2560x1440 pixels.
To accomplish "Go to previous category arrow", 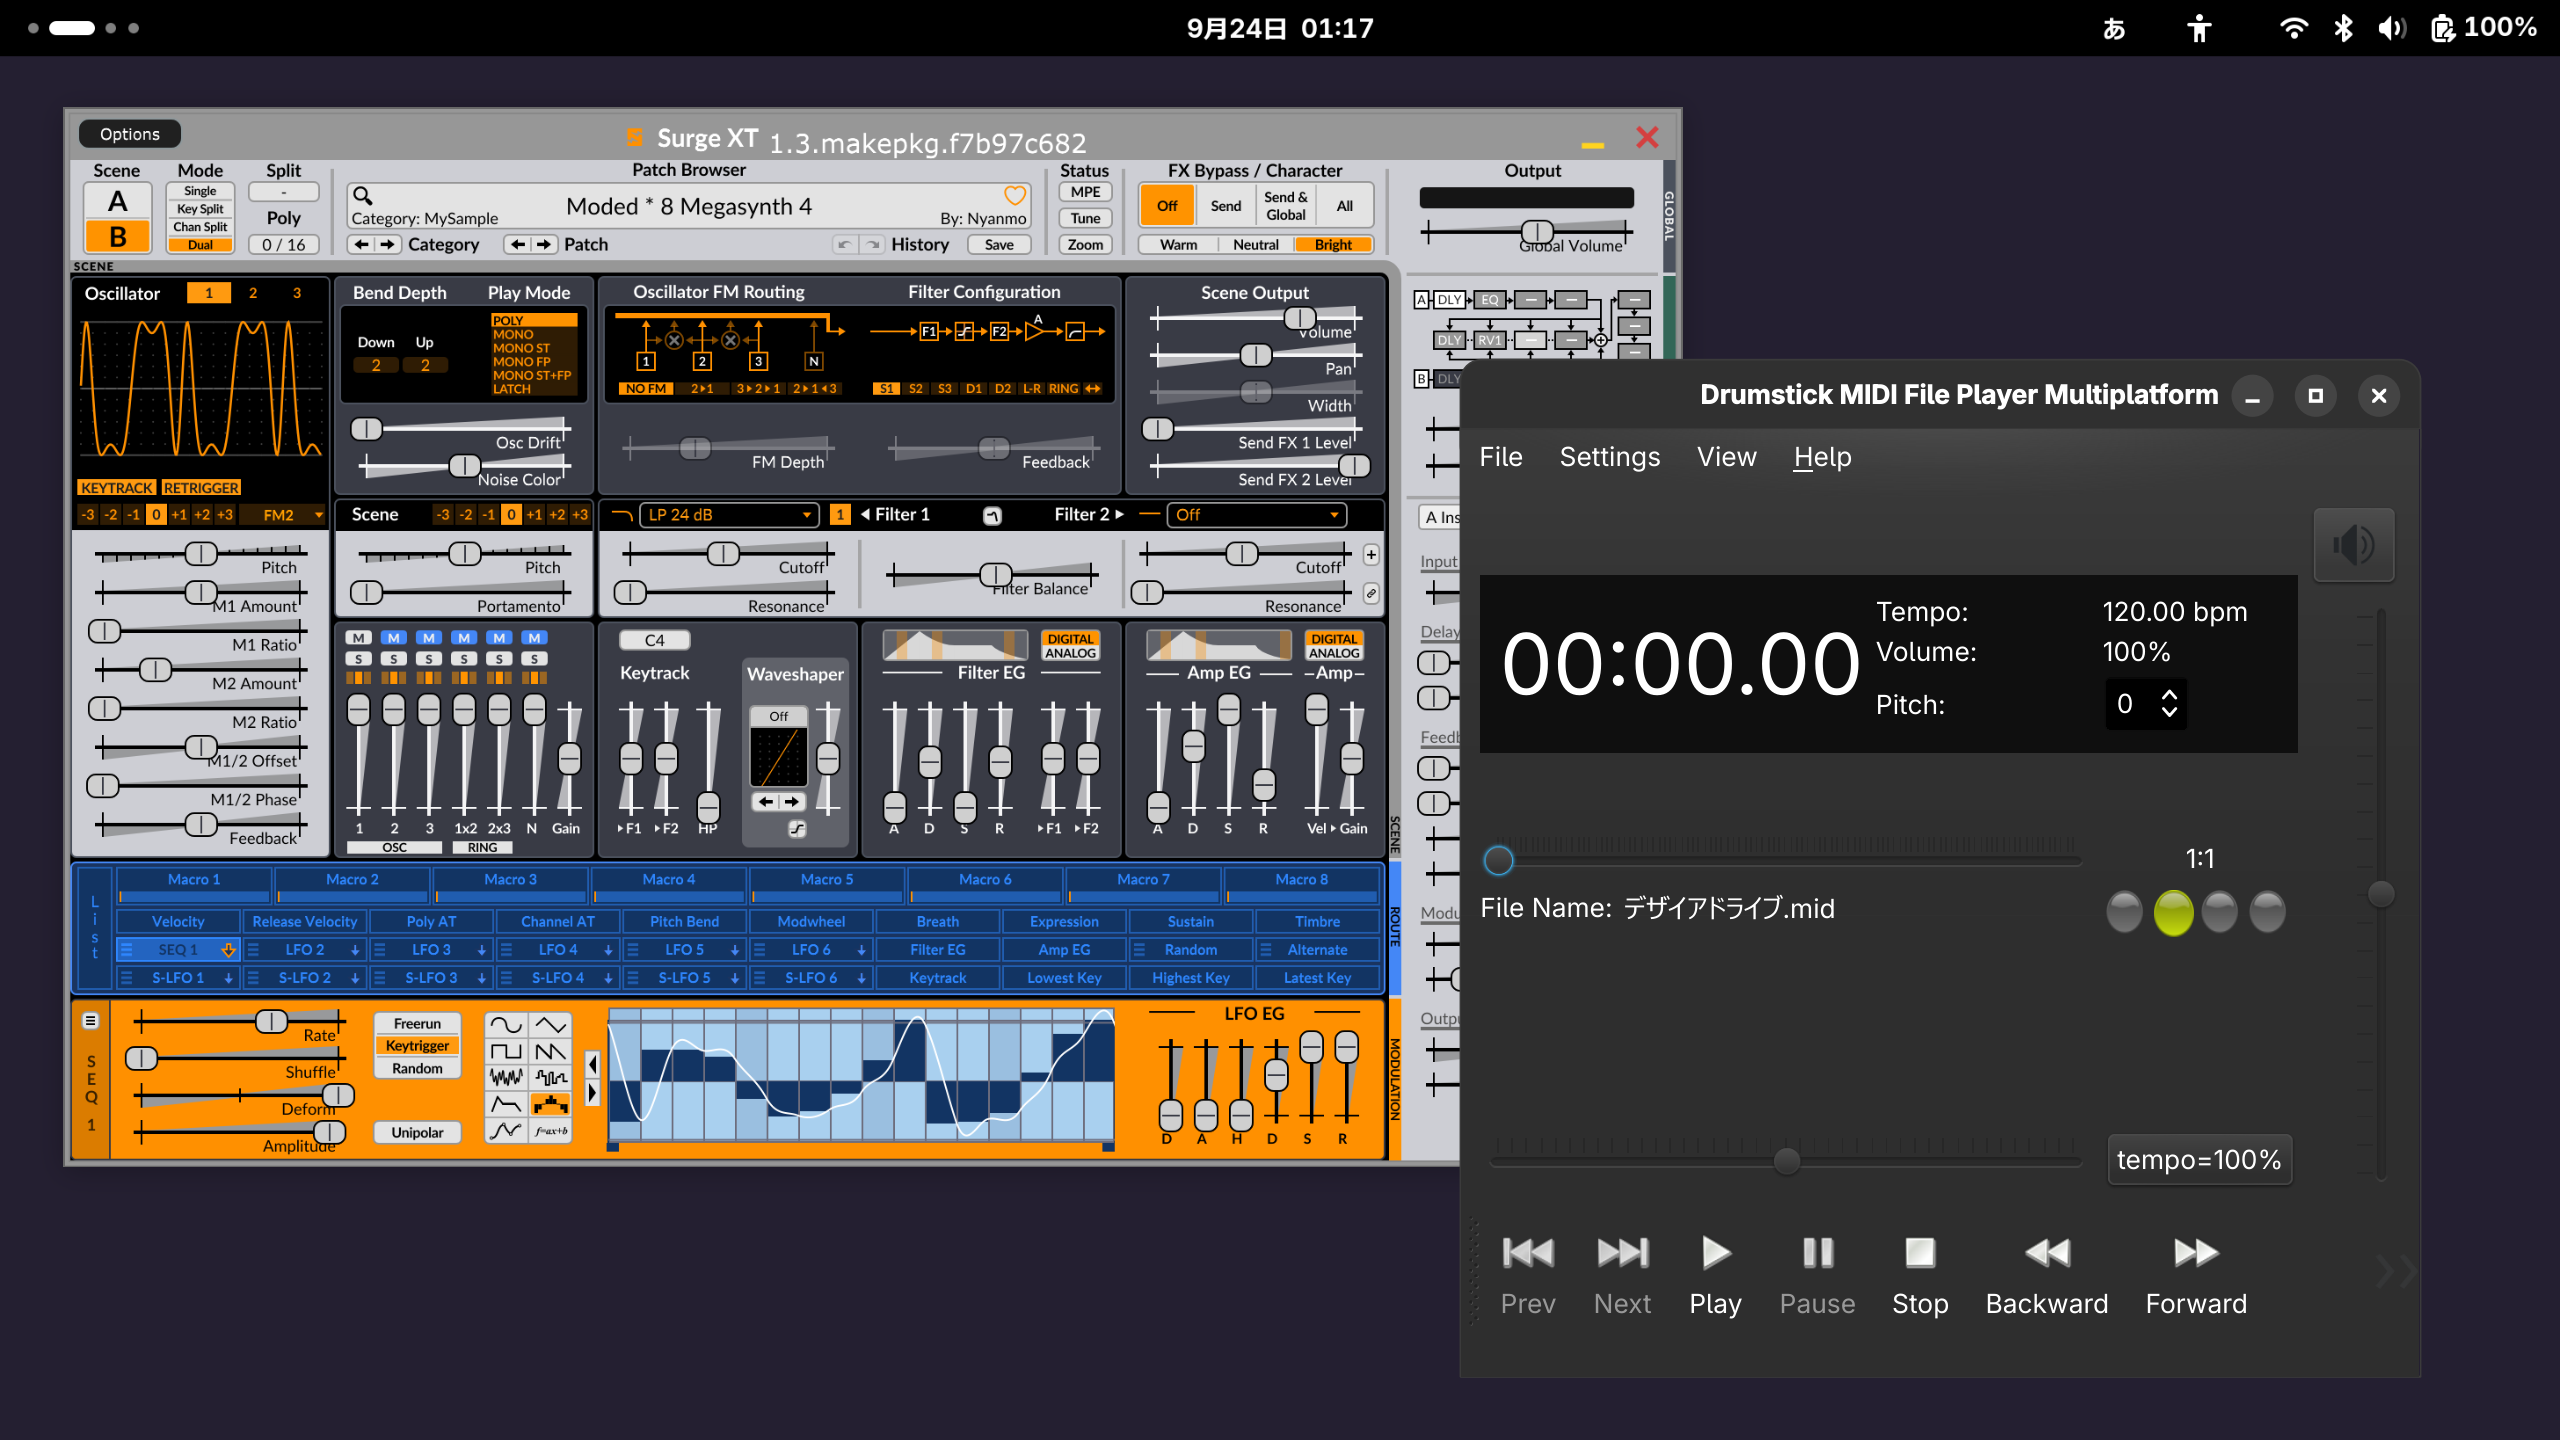I will click(x=361, y=244).
